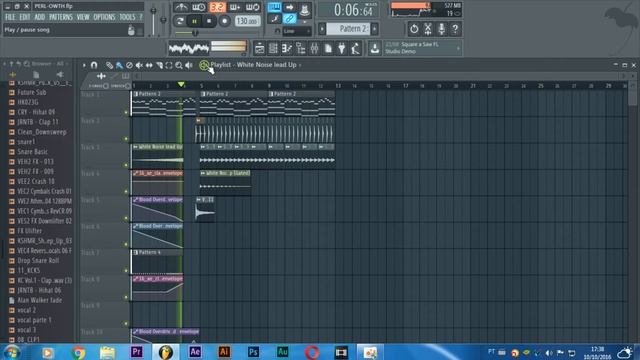Select the playlist select marquee tool

pos(169,65)
